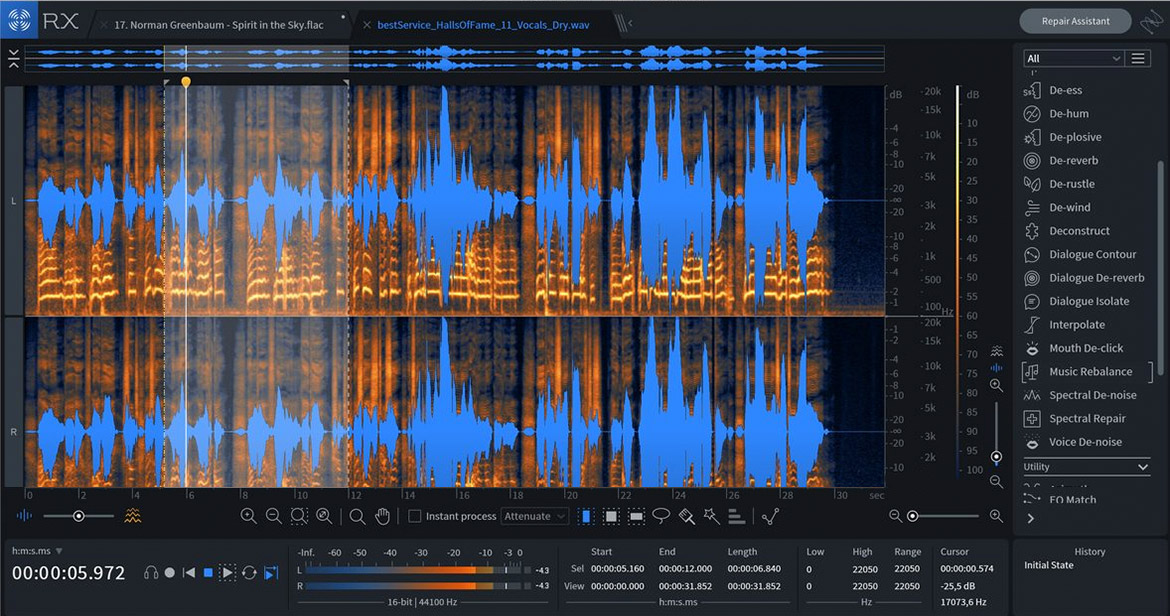Switch to bestService_HallsOfFame_11_Vocals_Dry.wav tab

(x=483, y=25)
